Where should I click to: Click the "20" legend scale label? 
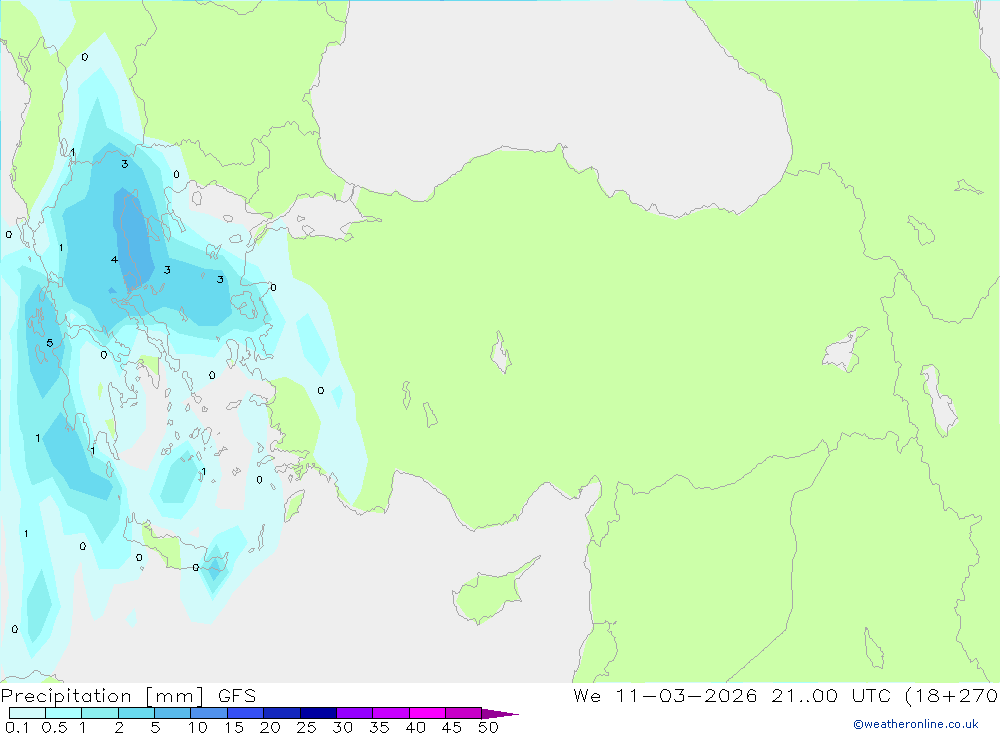pos(270,727)
